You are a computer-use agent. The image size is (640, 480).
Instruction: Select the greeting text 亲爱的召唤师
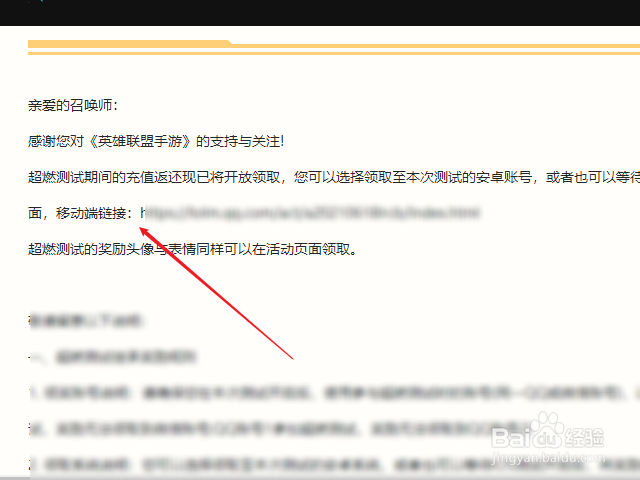73,105
